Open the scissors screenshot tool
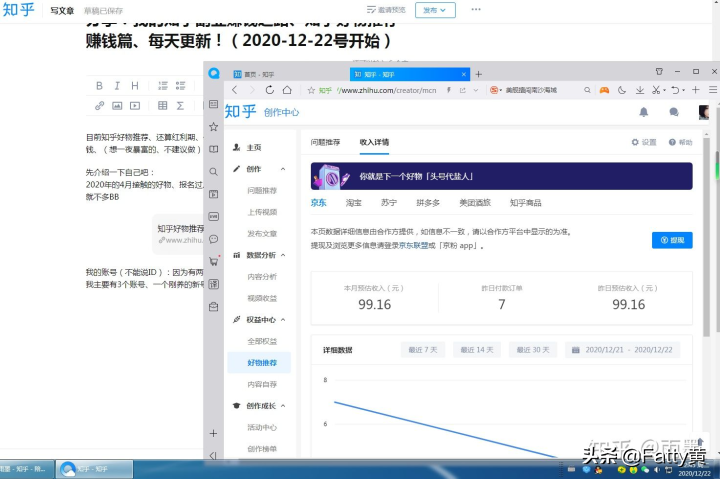The height and width of the screenshot is (479, 720). point(656,90)
